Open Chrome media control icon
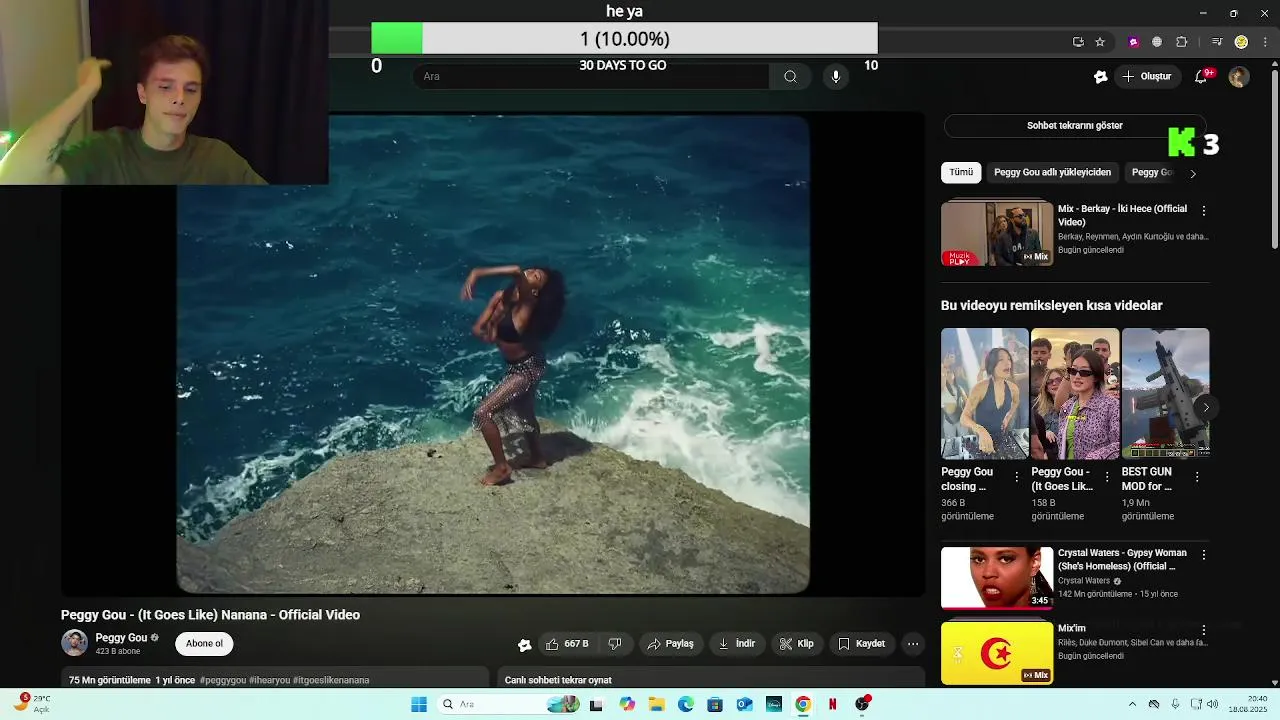This screenshot has height=720, width=1280. click(x=1217, y=42)
